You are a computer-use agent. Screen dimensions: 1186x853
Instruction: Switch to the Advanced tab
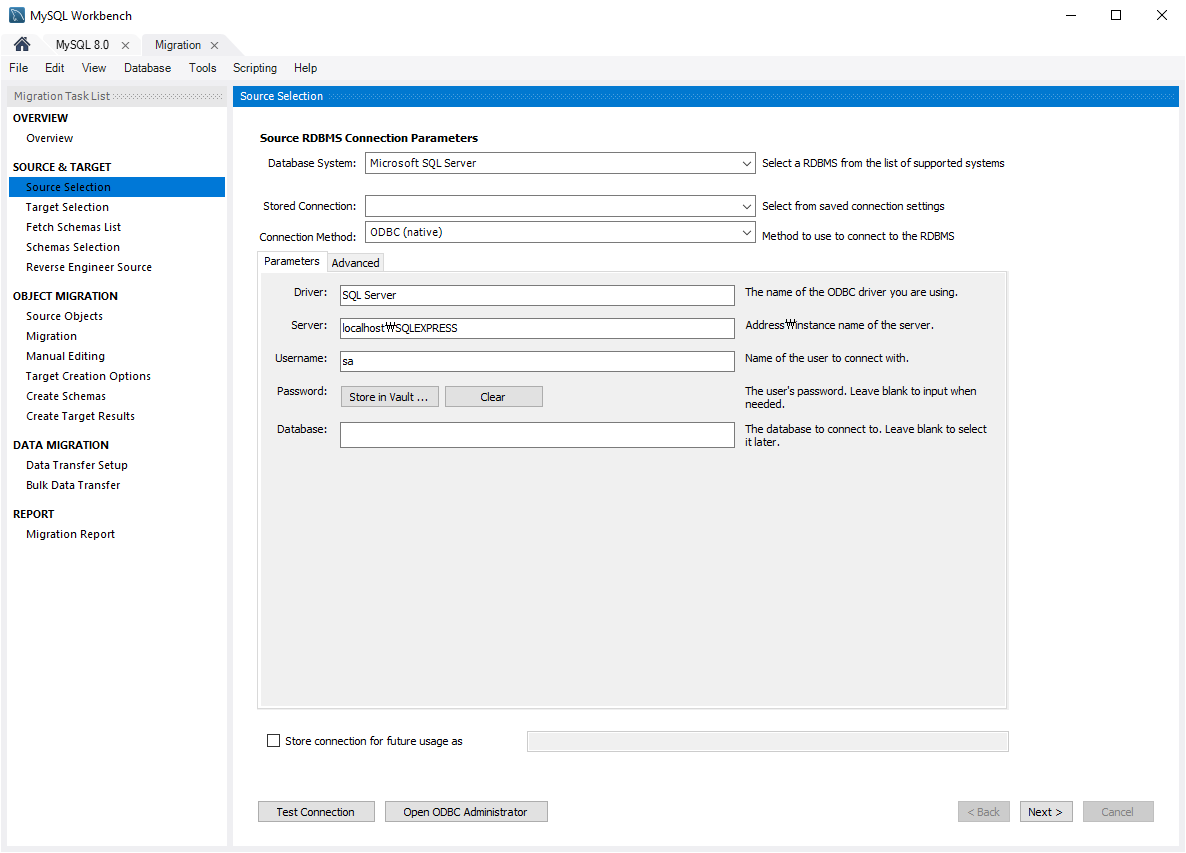355,263
